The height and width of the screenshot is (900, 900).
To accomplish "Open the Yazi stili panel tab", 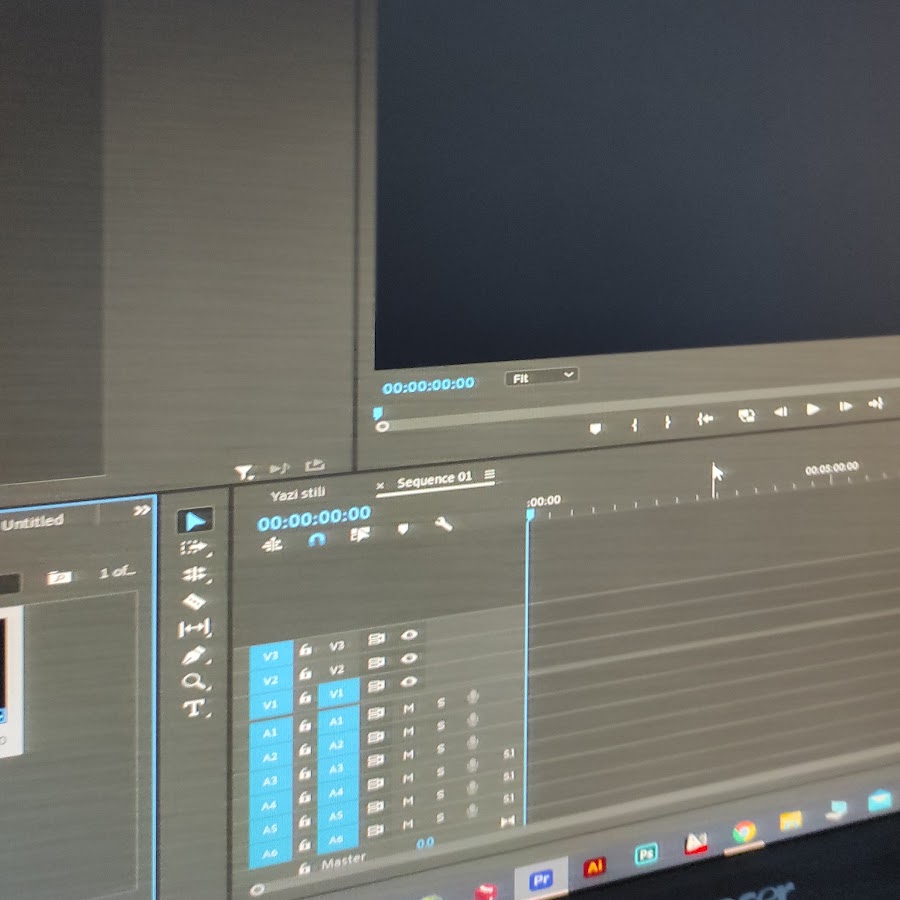I will (x=298, y=494).
